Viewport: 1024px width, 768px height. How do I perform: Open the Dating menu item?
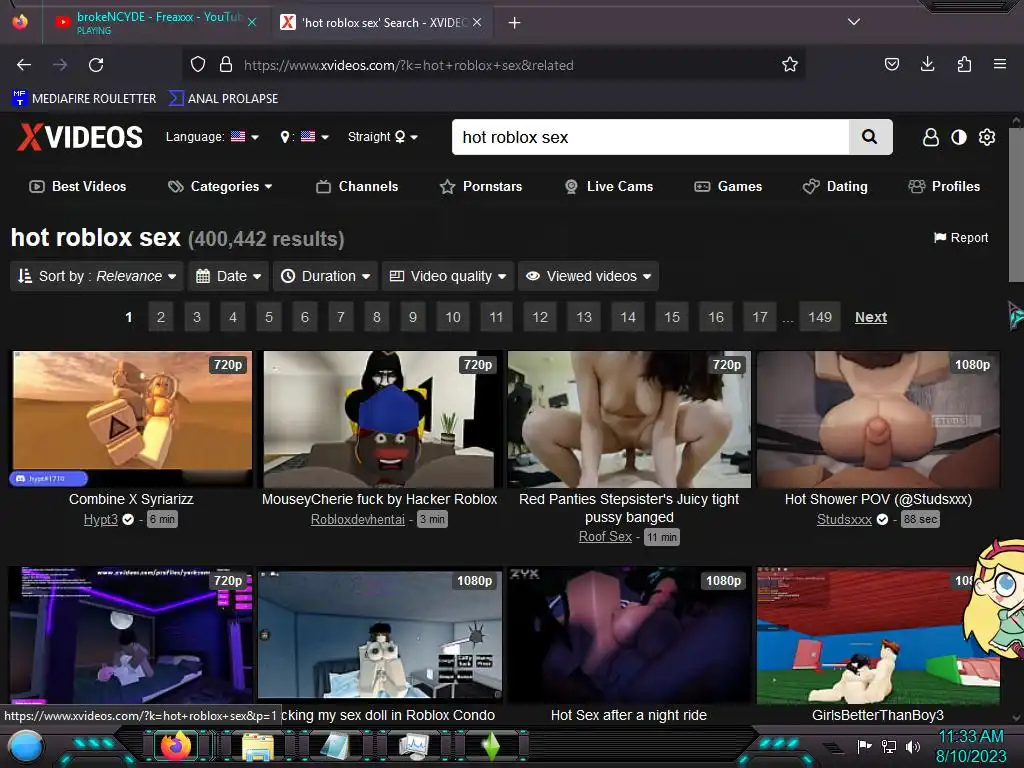(835, 187)
